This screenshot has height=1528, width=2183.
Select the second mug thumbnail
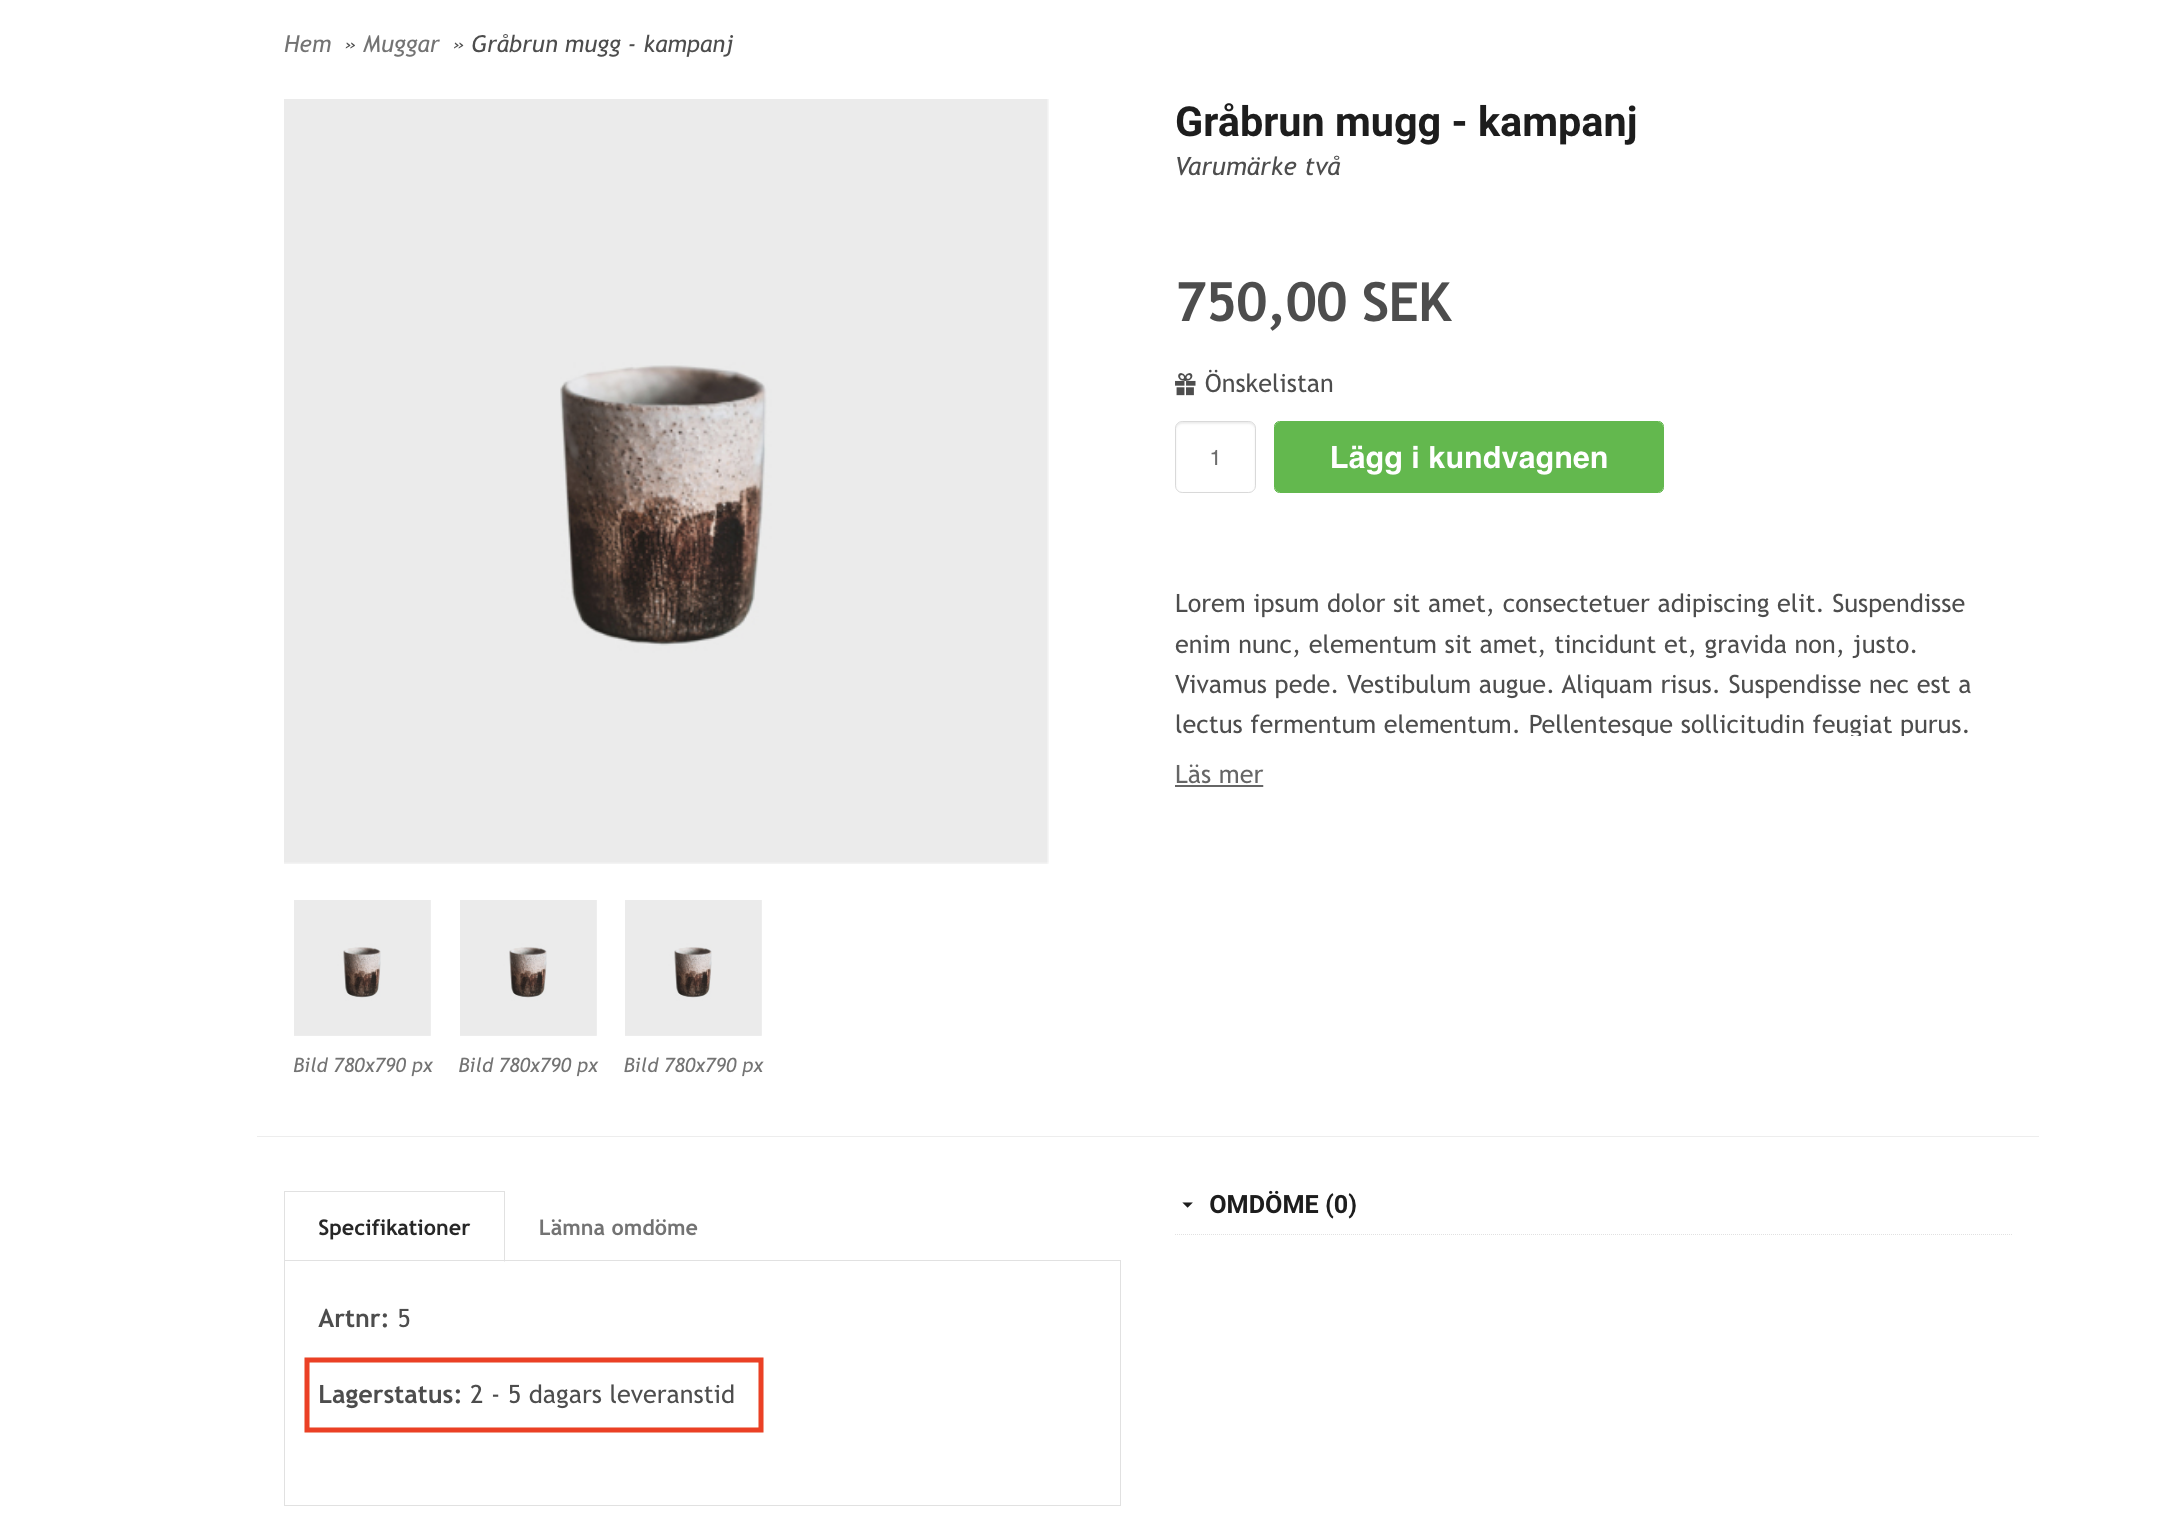pos(528,968)
